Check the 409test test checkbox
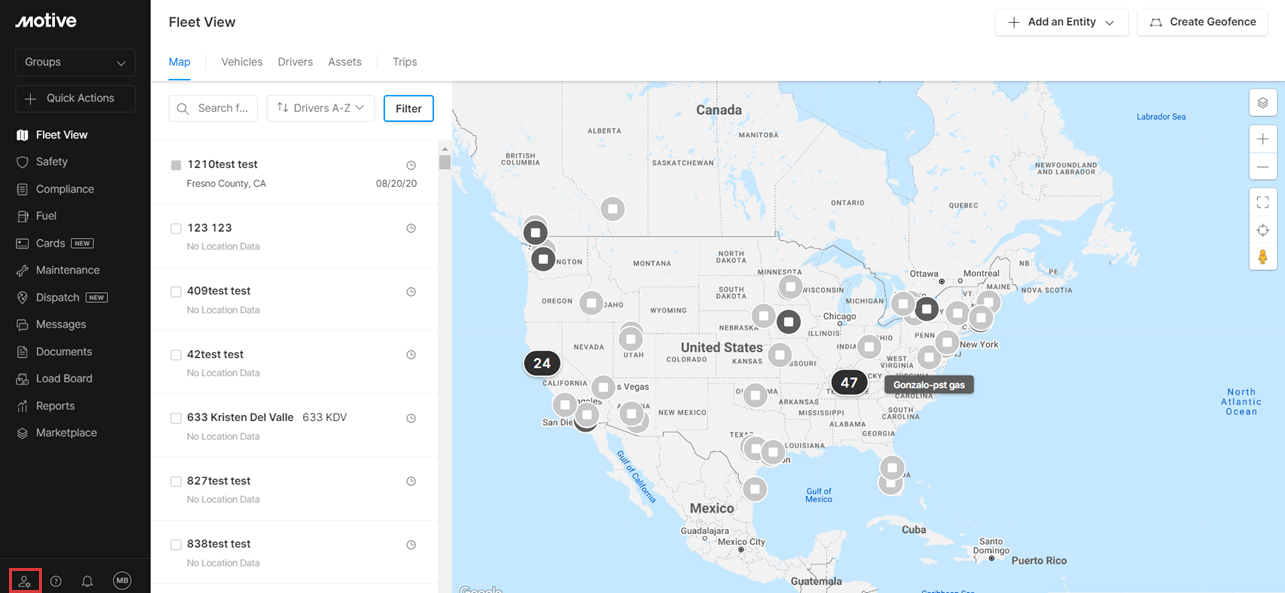 tap(176, 292)
